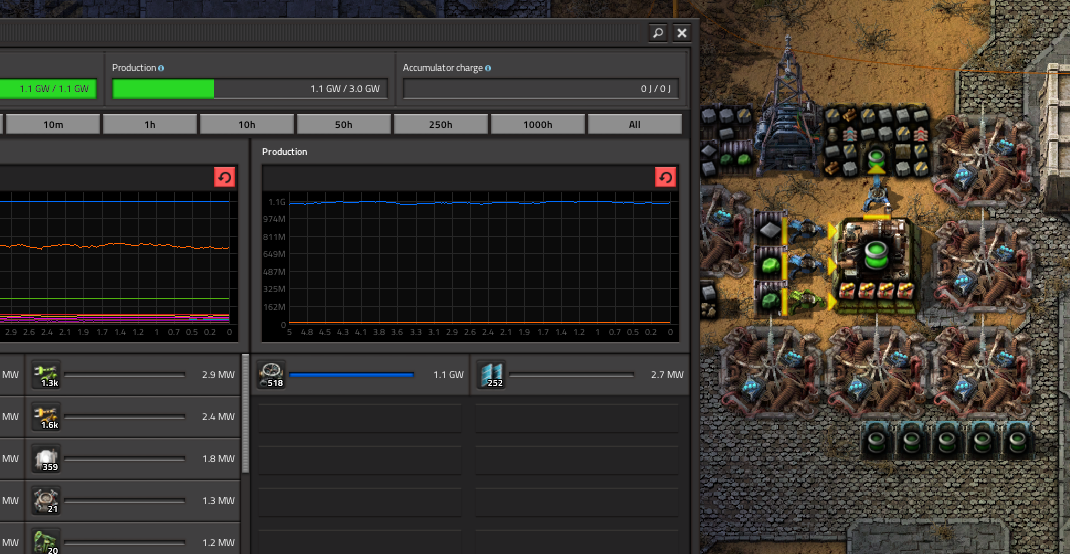Click the '1.2 MW' consumption value

point(218,543)
